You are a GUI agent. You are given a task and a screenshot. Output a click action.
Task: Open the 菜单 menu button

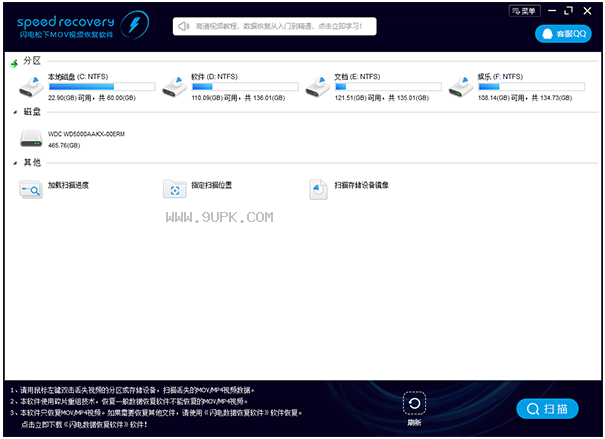tap(524, 11)
